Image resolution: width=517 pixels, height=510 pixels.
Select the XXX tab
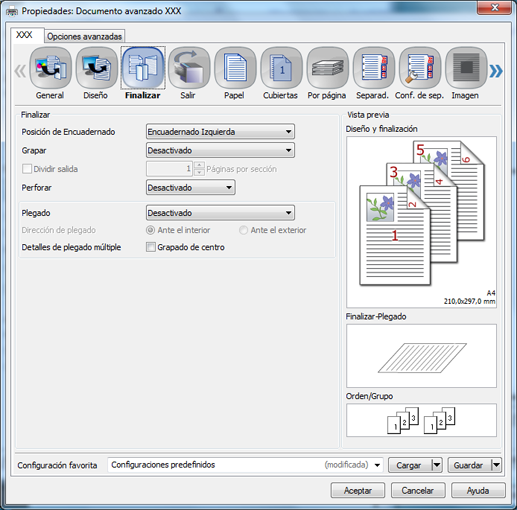click(x=25, y=35)
